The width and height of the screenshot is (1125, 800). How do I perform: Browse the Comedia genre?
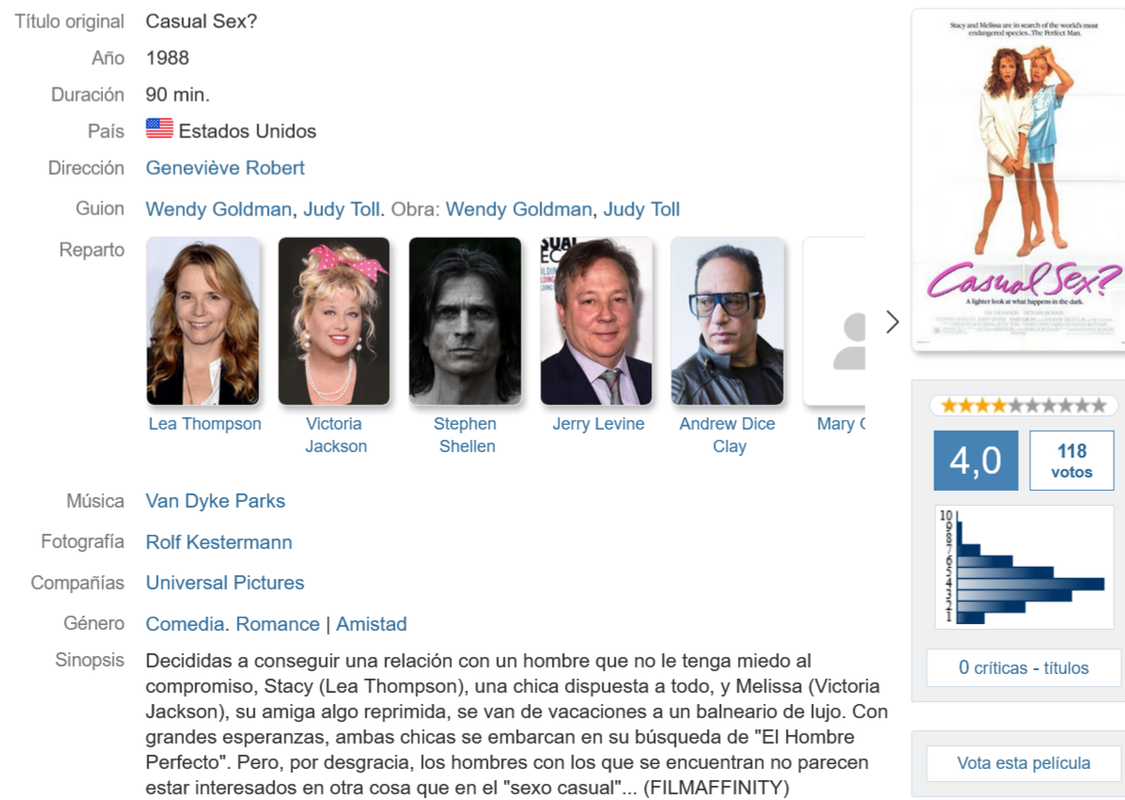click(185, 624)
